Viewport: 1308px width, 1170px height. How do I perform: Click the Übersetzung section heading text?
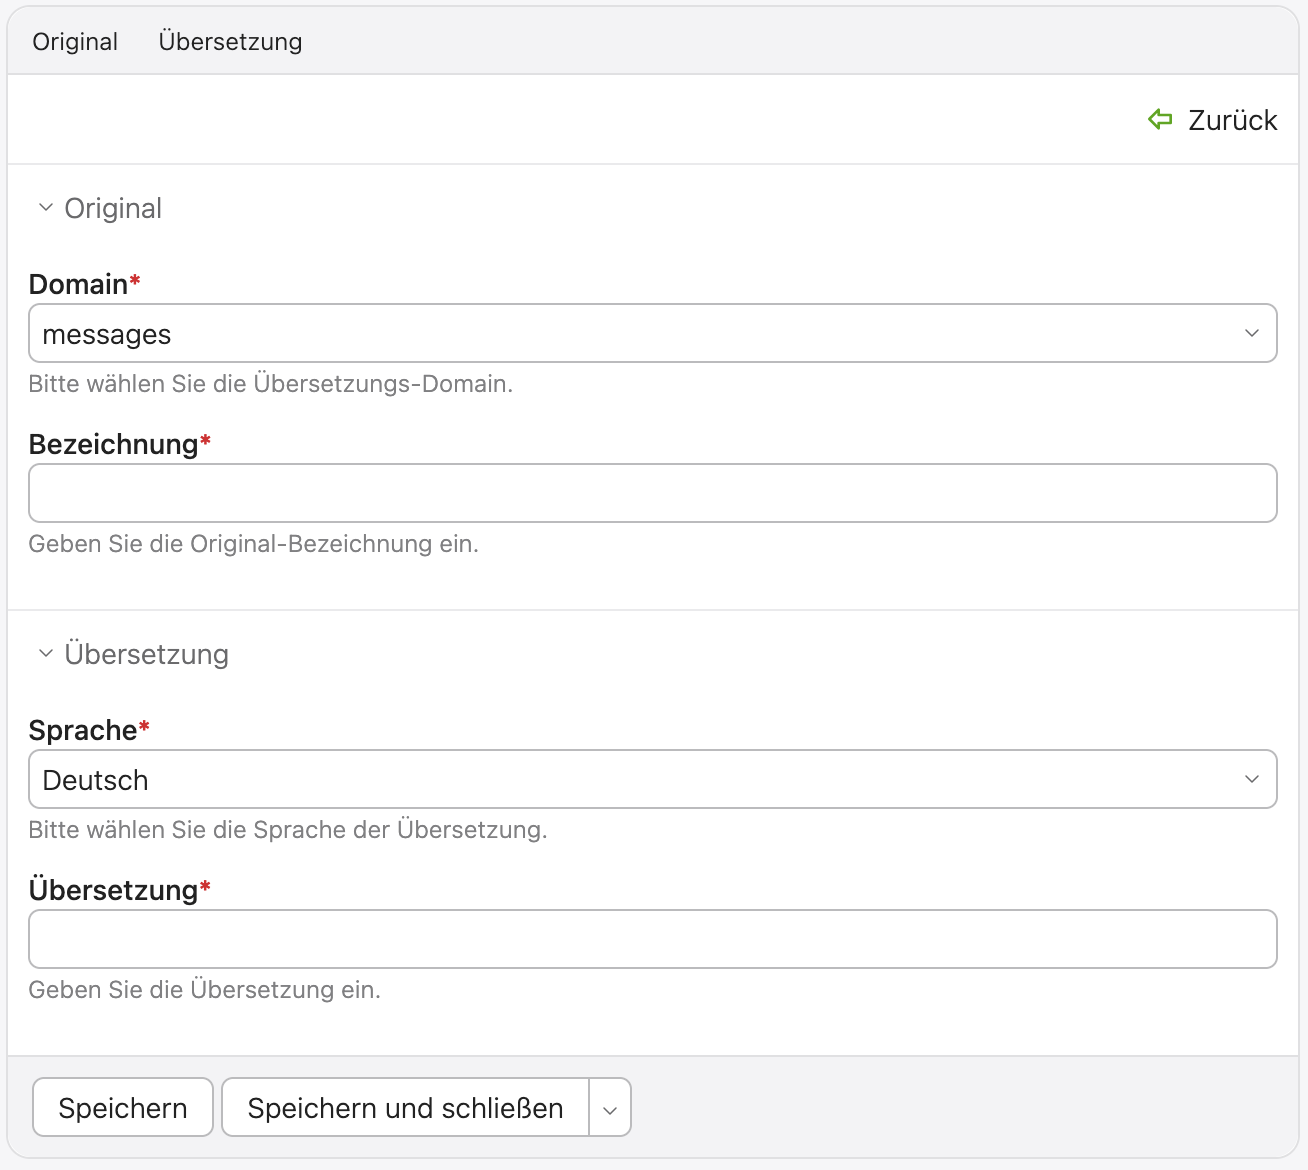click(x=146, y=654)
